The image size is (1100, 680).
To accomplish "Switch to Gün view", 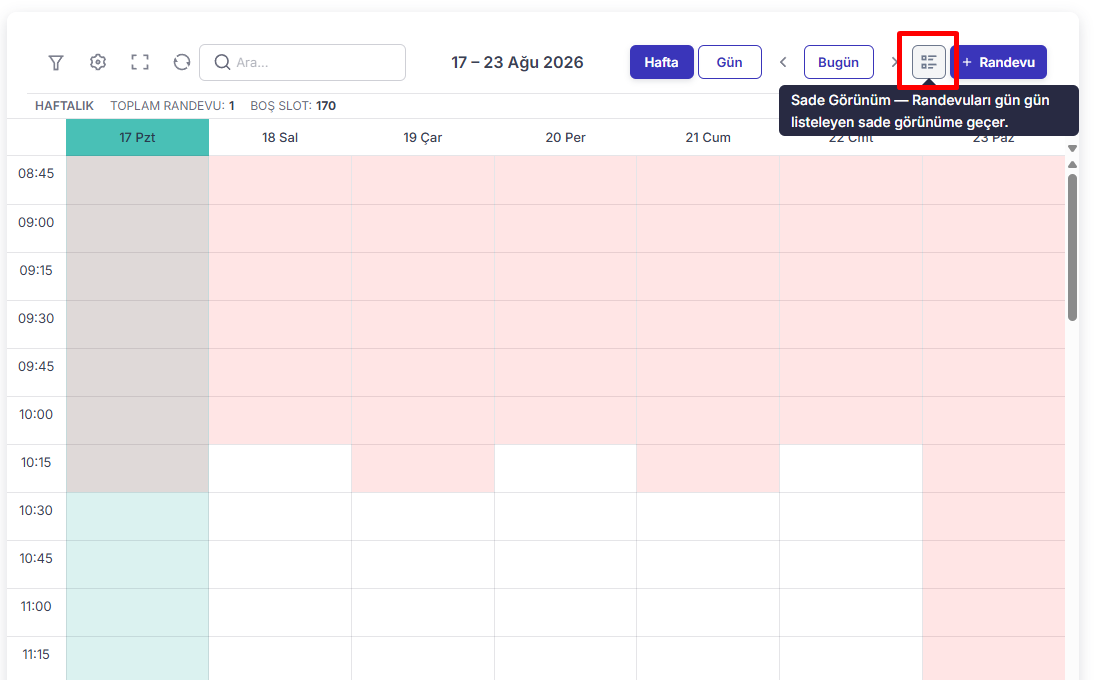I will pos(730,62).
